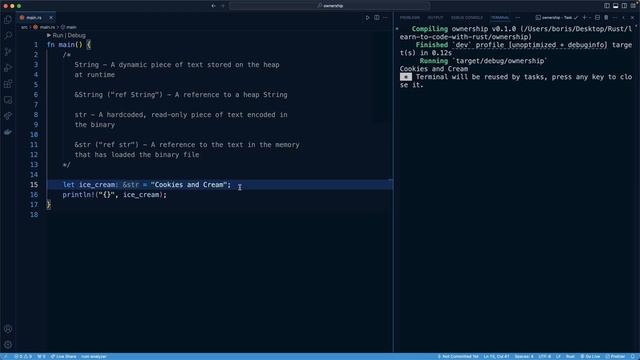
Task: Select language mode Rust in status bar
Action: coord(570,356)
